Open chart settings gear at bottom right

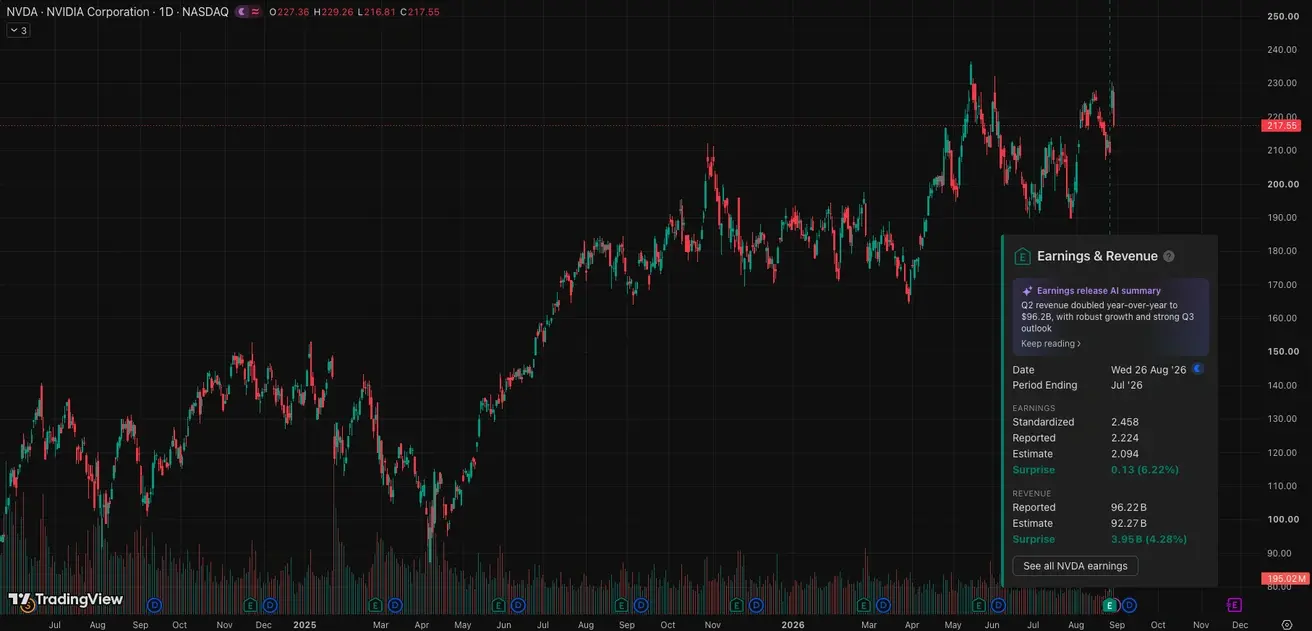[1287, 624]
